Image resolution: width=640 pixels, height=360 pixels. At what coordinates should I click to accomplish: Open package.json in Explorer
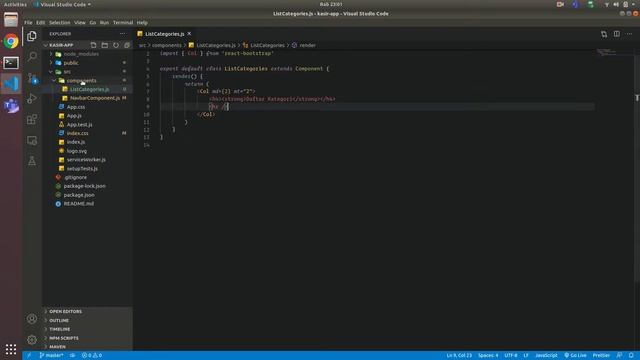tap(87, 195)
